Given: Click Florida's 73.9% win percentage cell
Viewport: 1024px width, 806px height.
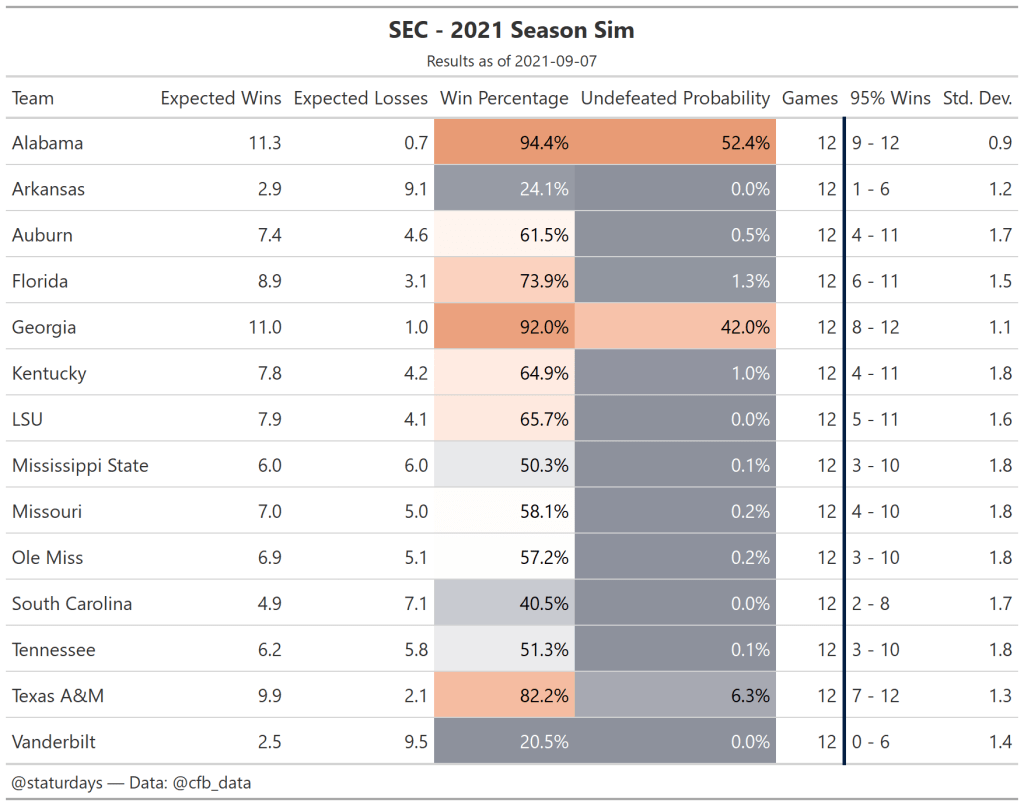Looking at the screenshot, I should pyautogui.click(x=503, y=281).
